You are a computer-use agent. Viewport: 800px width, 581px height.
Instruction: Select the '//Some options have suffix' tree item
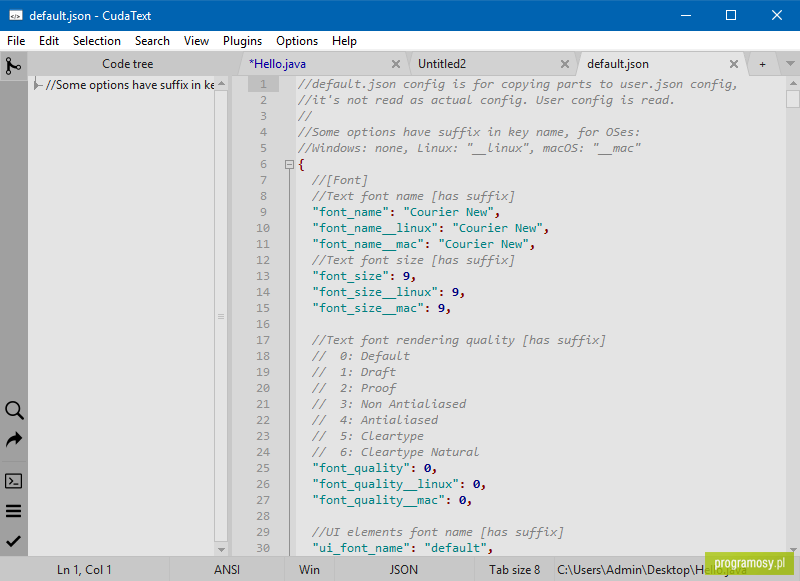click(130, 85)
